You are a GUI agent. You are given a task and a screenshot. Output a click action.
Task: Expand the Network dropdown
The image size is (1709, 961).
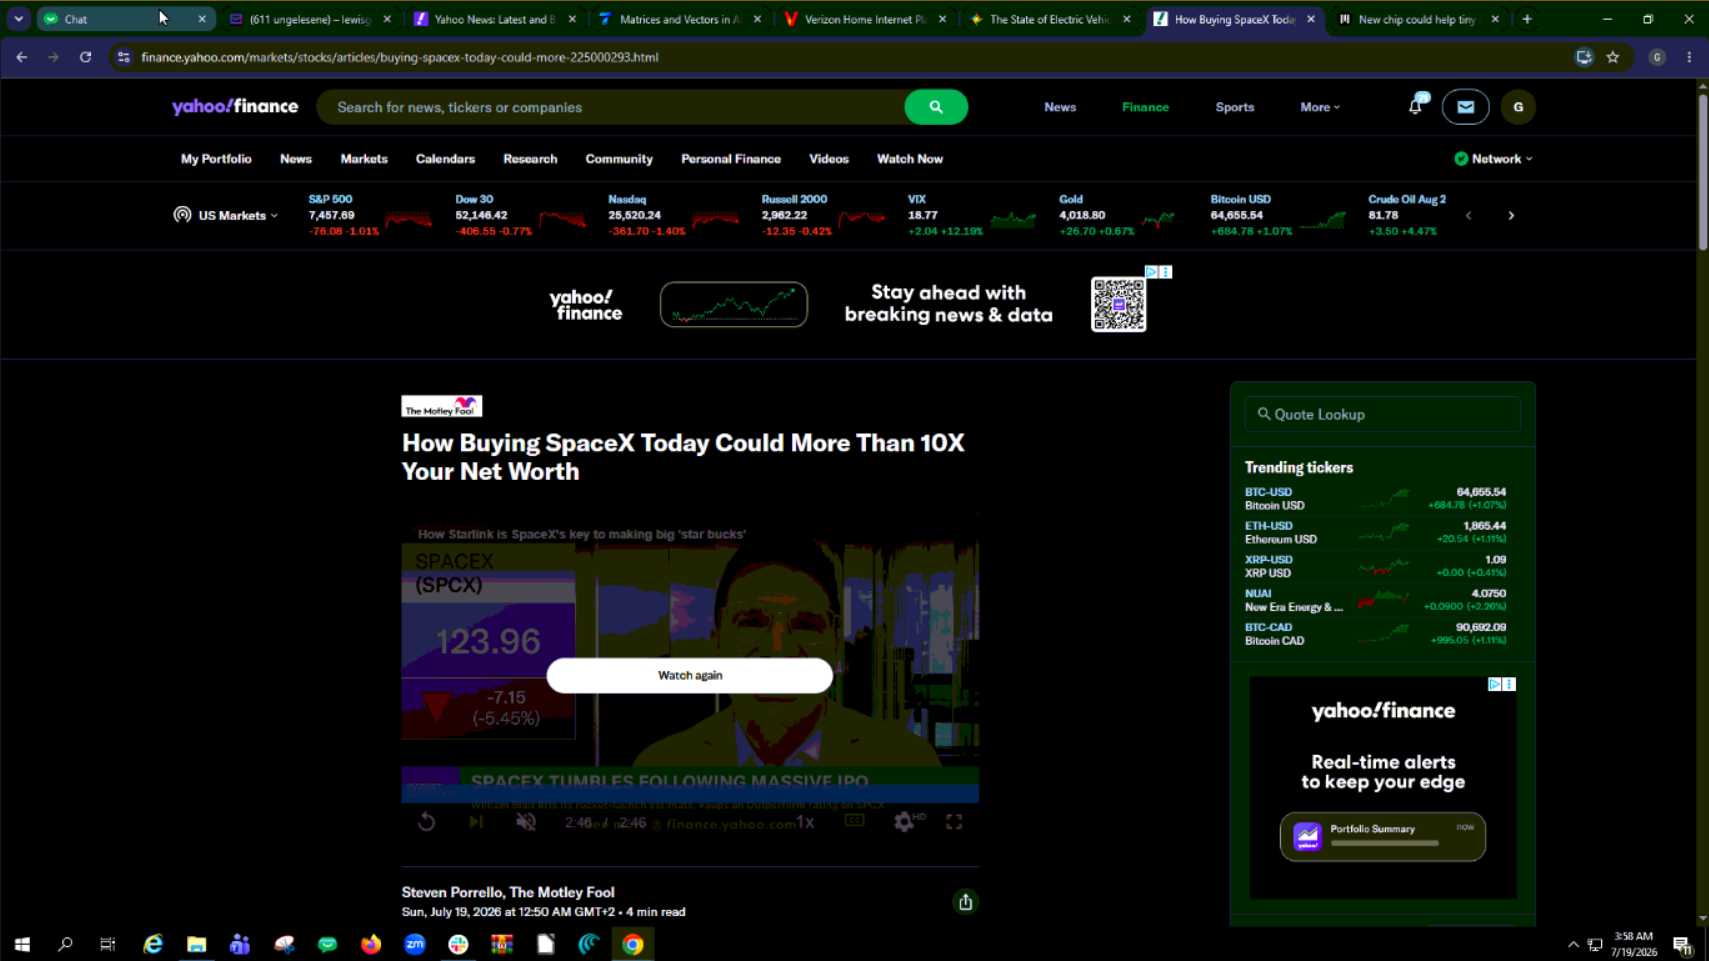[1493, 159]
